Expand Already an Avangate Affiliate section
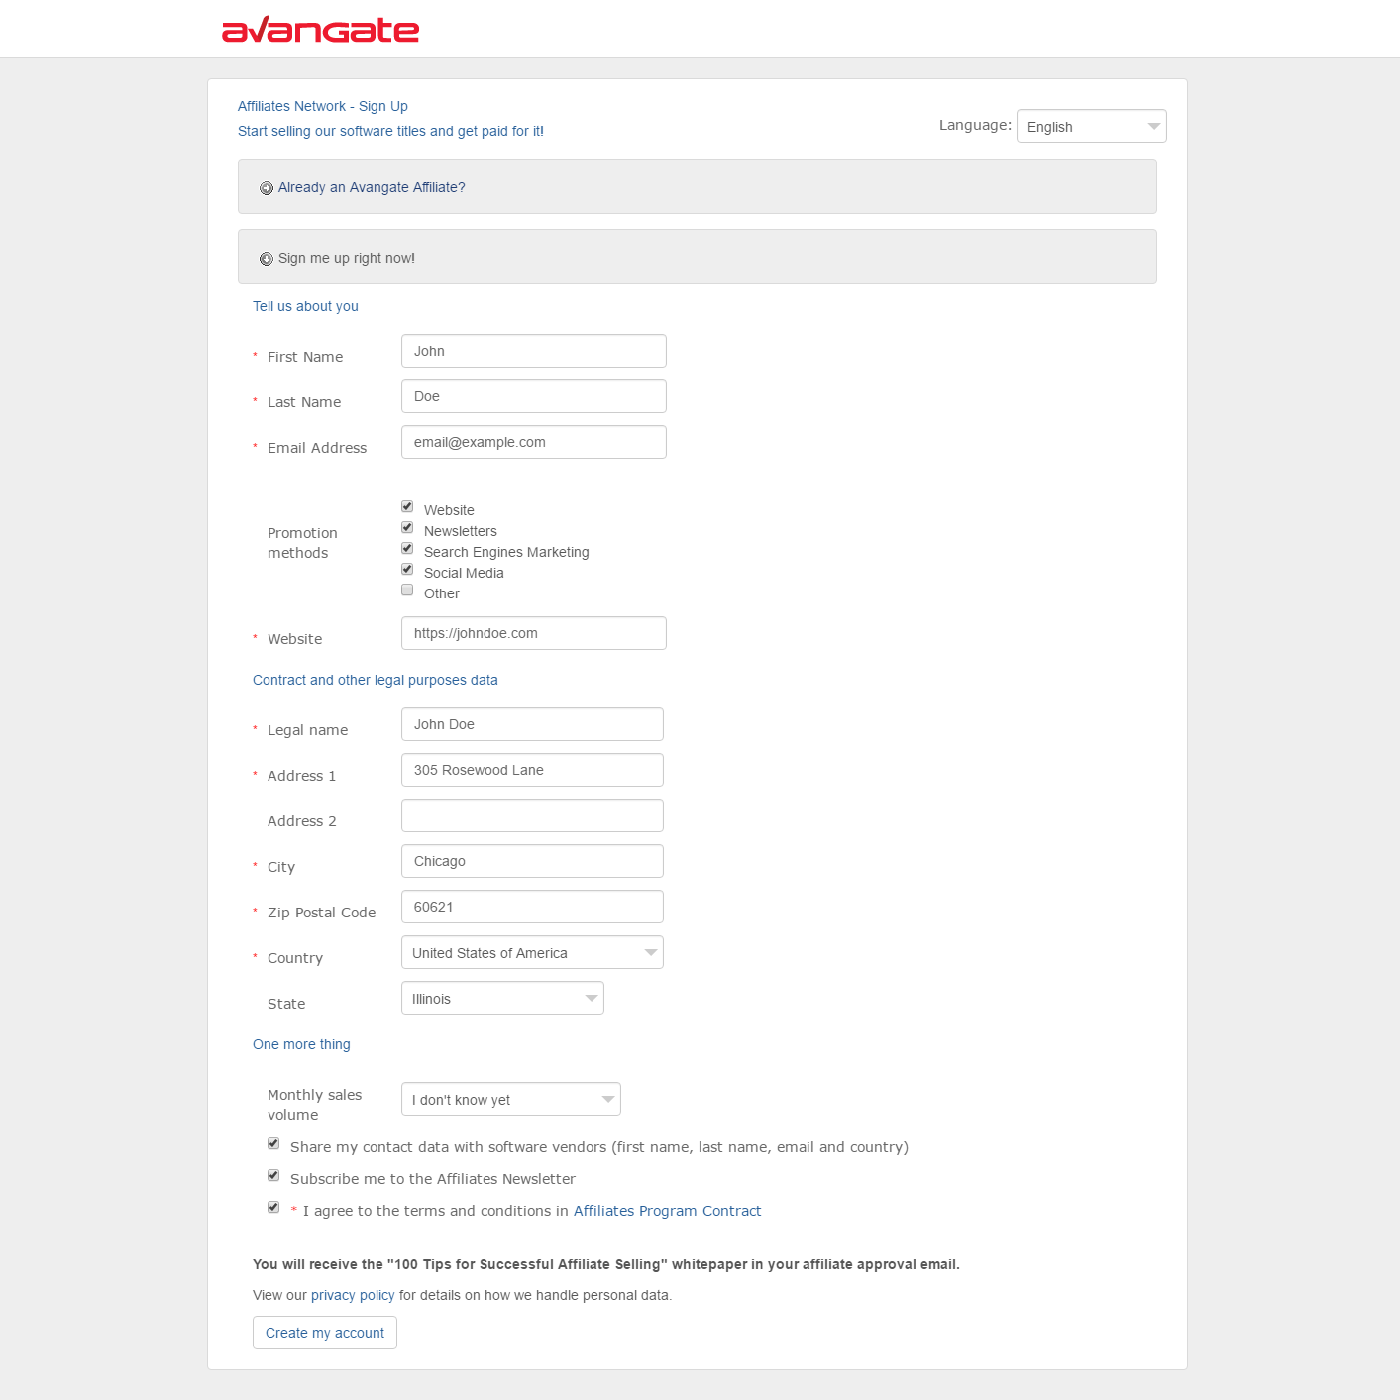Image resolution: width=1400 pixels, height=1400 pixels. [x=697, y=187]
